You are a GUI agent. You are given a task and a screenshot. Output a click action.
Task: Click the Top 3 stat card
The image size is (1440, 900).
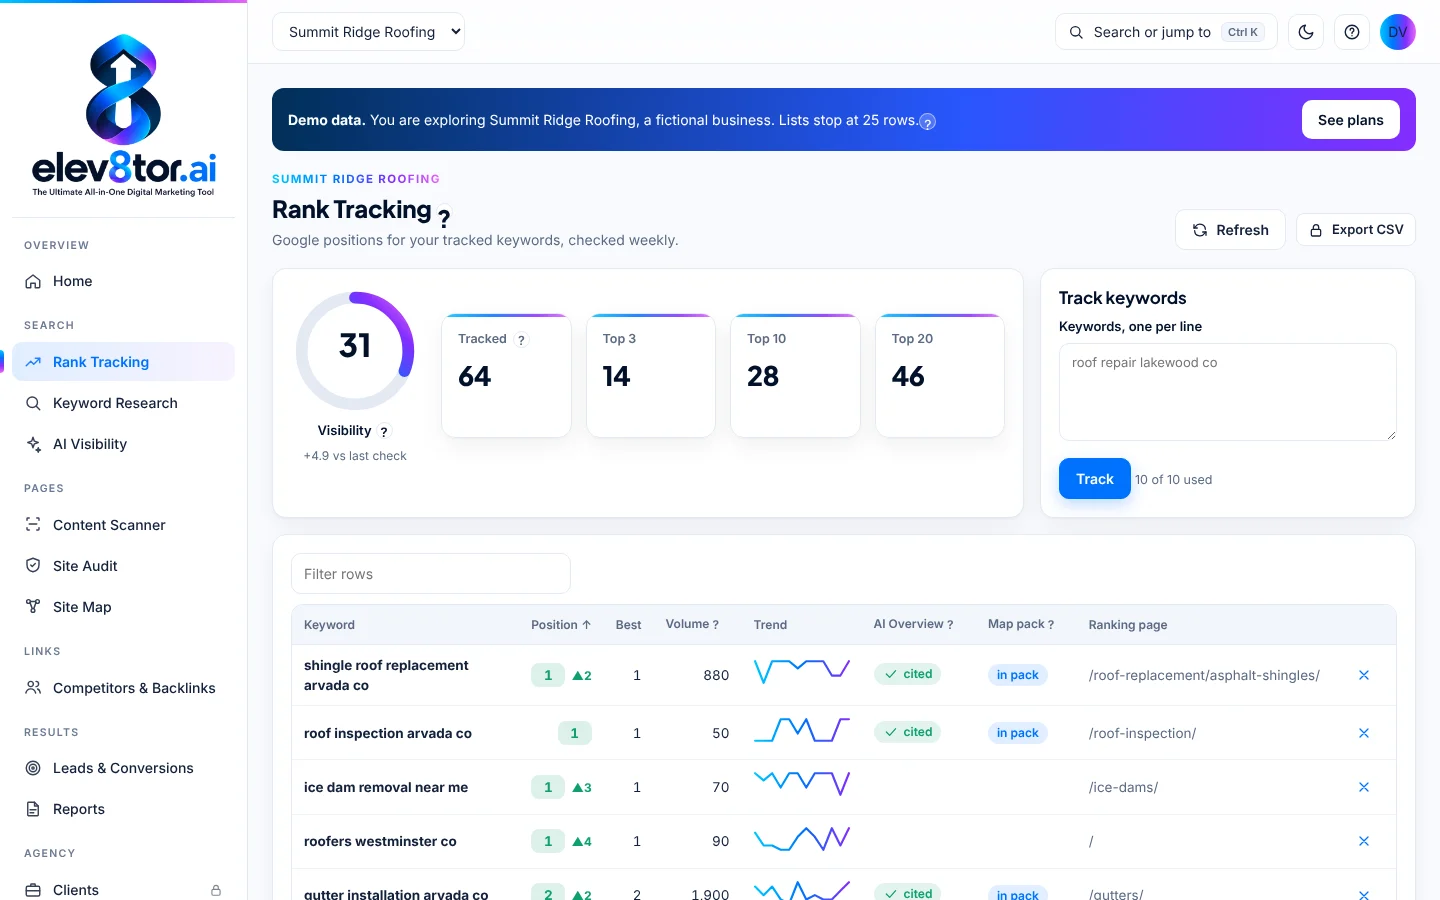pyautogui.click(x=651, y=376)
